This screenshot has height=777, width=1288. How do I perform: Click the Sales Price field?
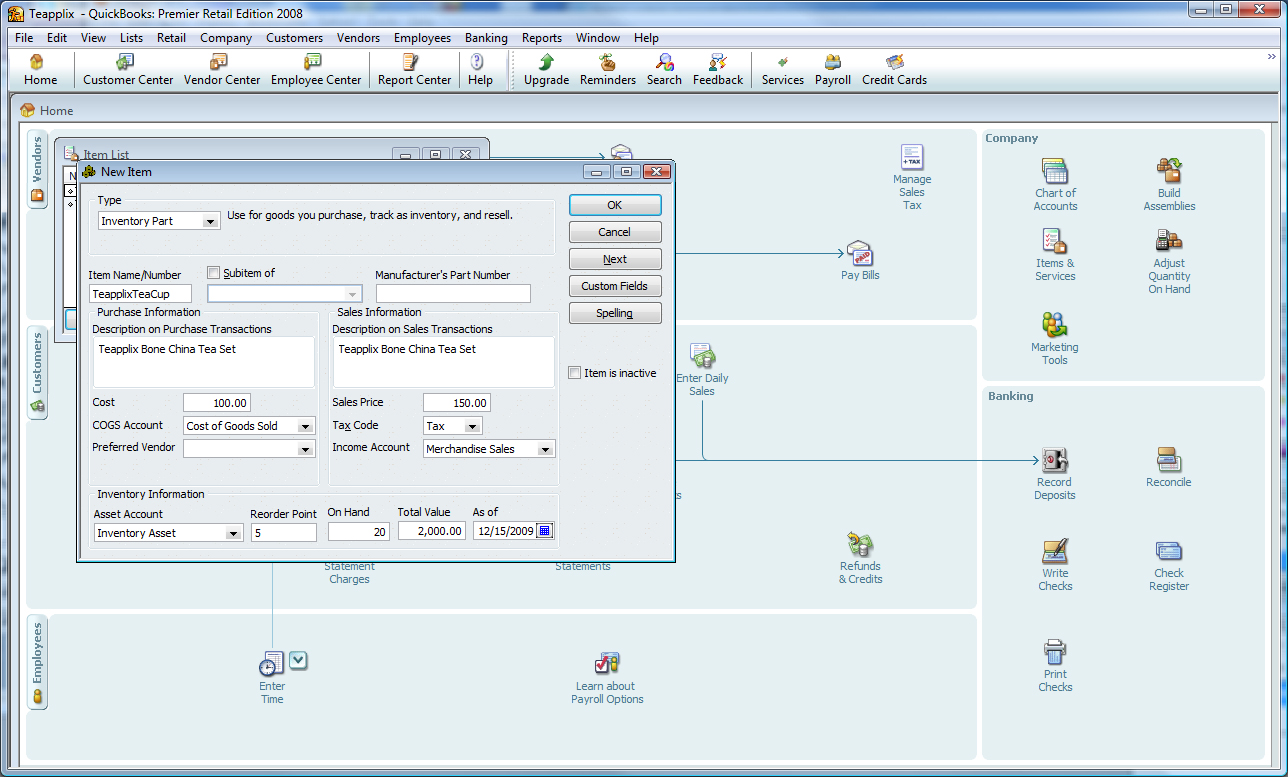457,403
